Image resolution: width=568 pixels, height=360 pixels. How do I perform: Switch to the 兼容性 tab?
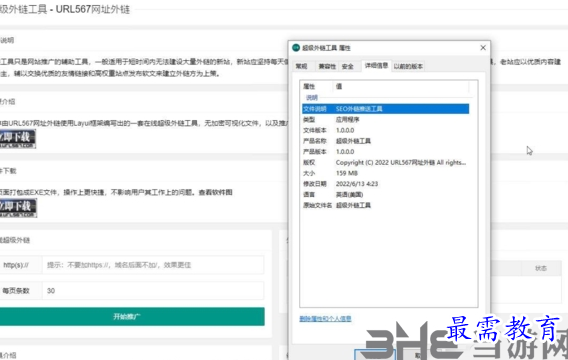point(327,66)
